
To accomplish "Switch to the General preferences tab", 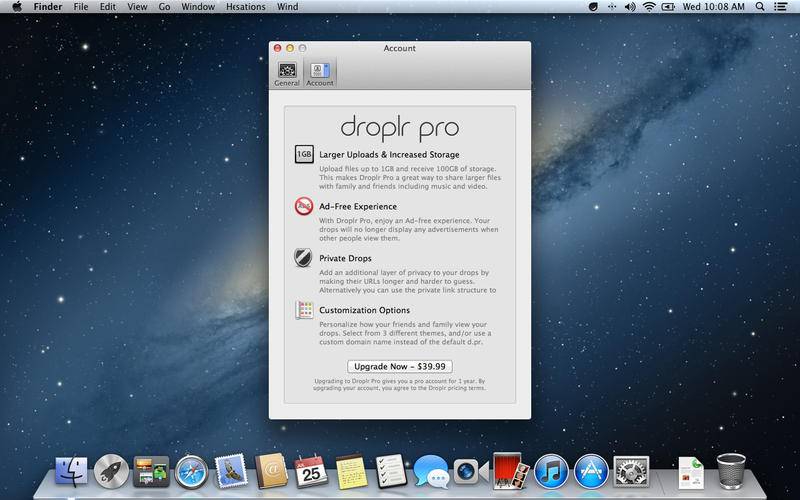I will [x=287, y=73].
